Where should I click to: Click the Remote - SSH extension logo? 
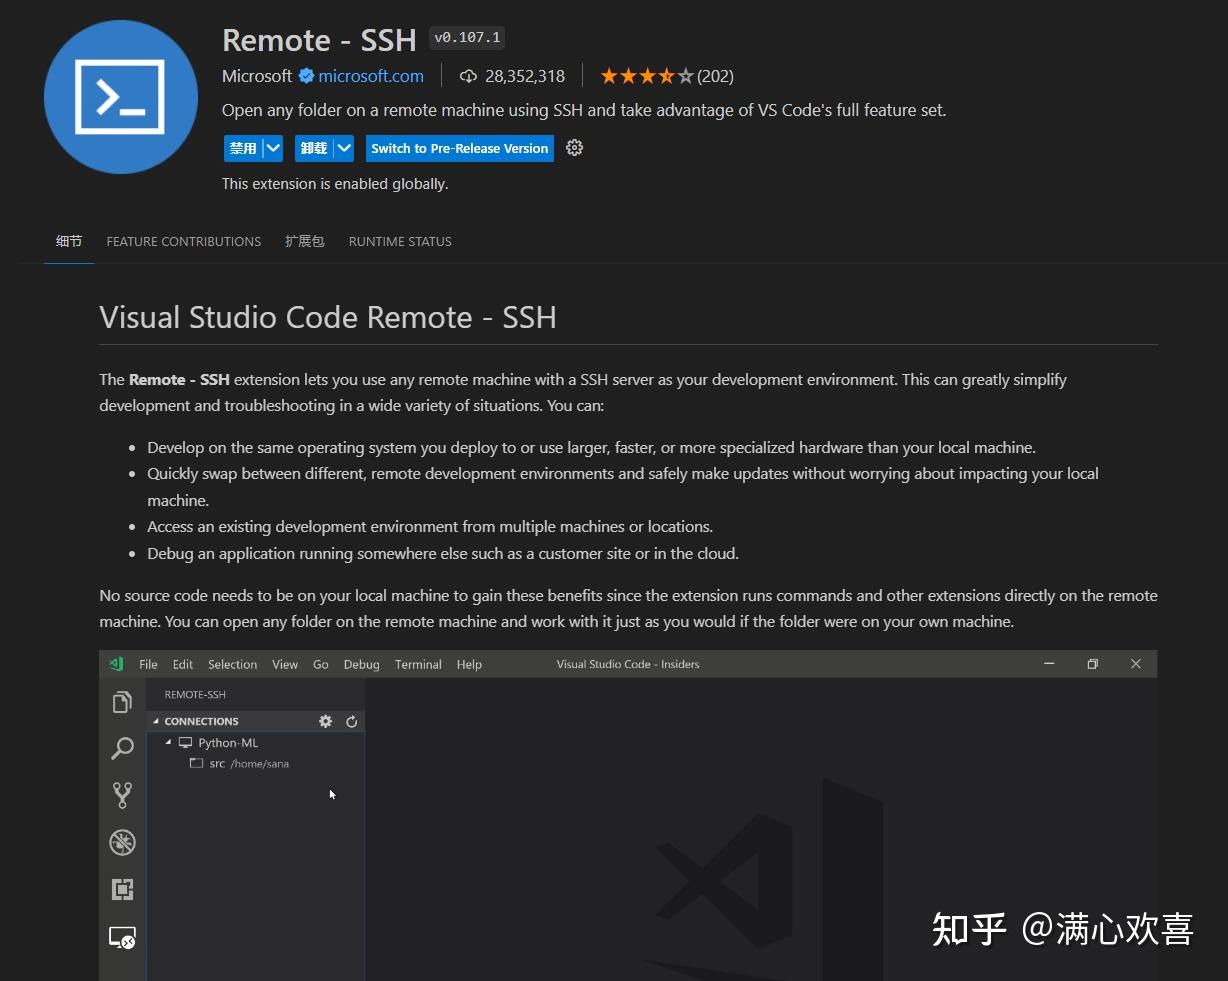click(x=120, y=97)
